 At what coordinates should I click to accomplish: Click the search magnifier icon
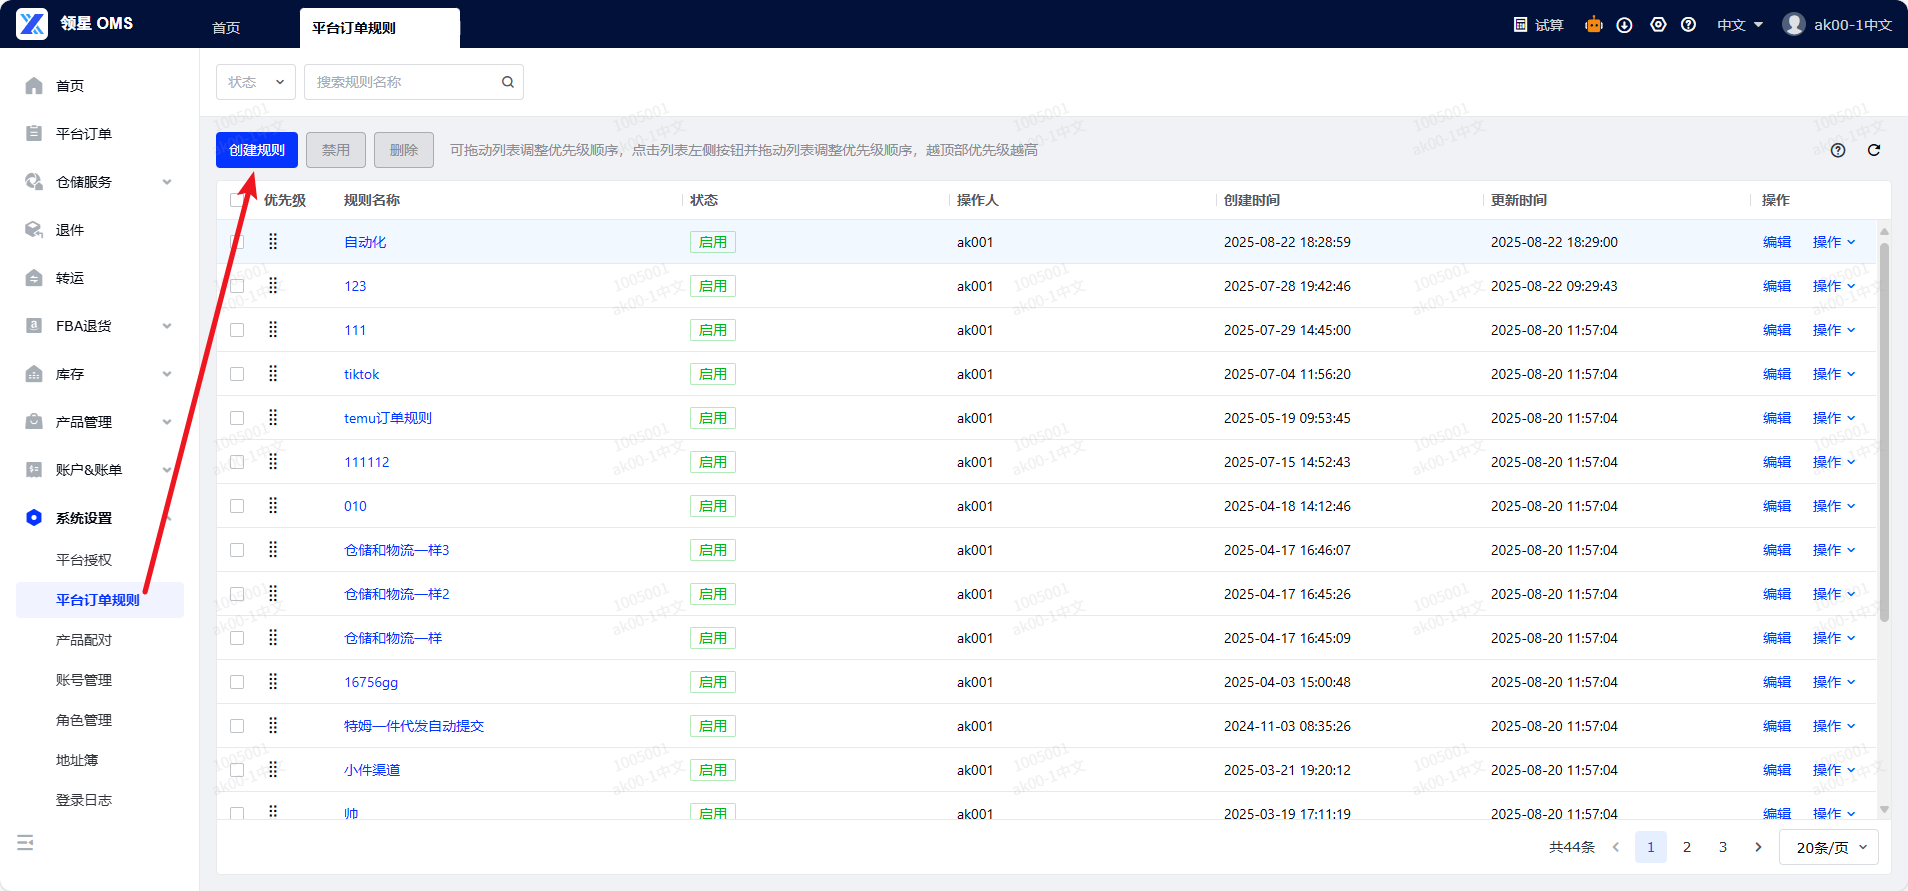click(508, 82)
